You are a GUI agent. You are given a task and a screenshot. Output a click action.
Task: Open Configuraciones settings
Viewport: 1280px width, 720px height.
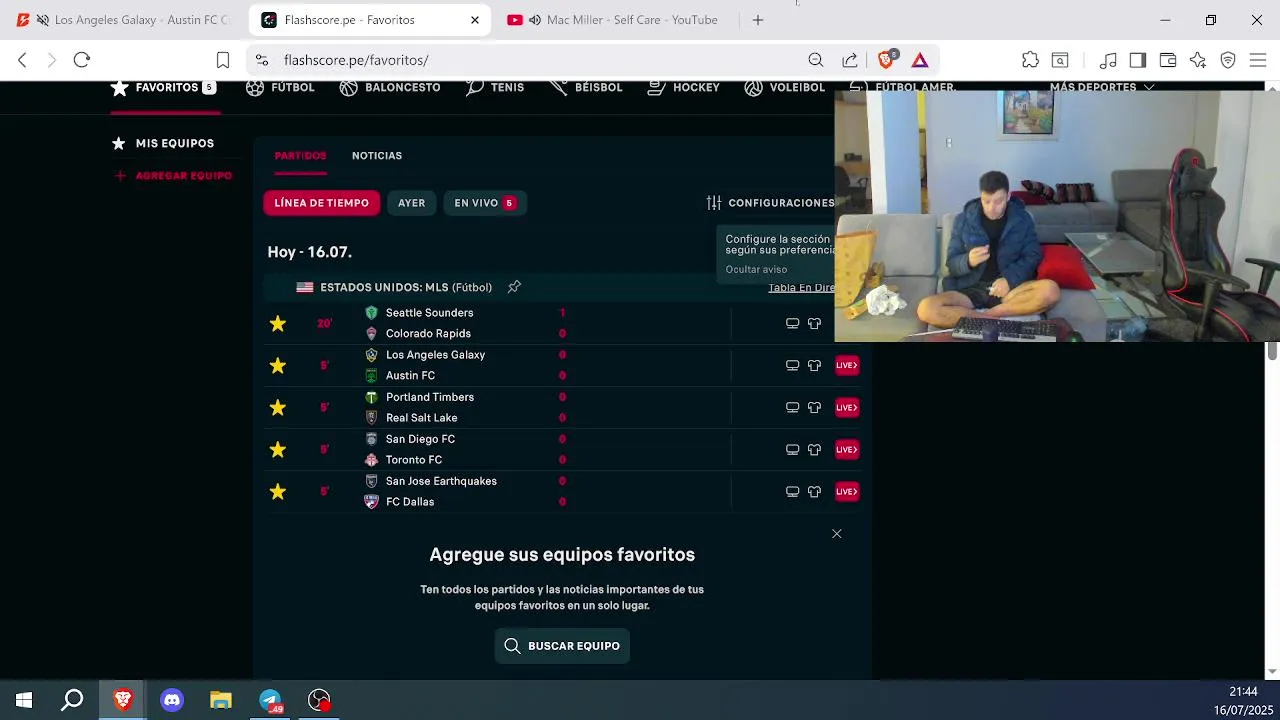(x=770, y=203)
